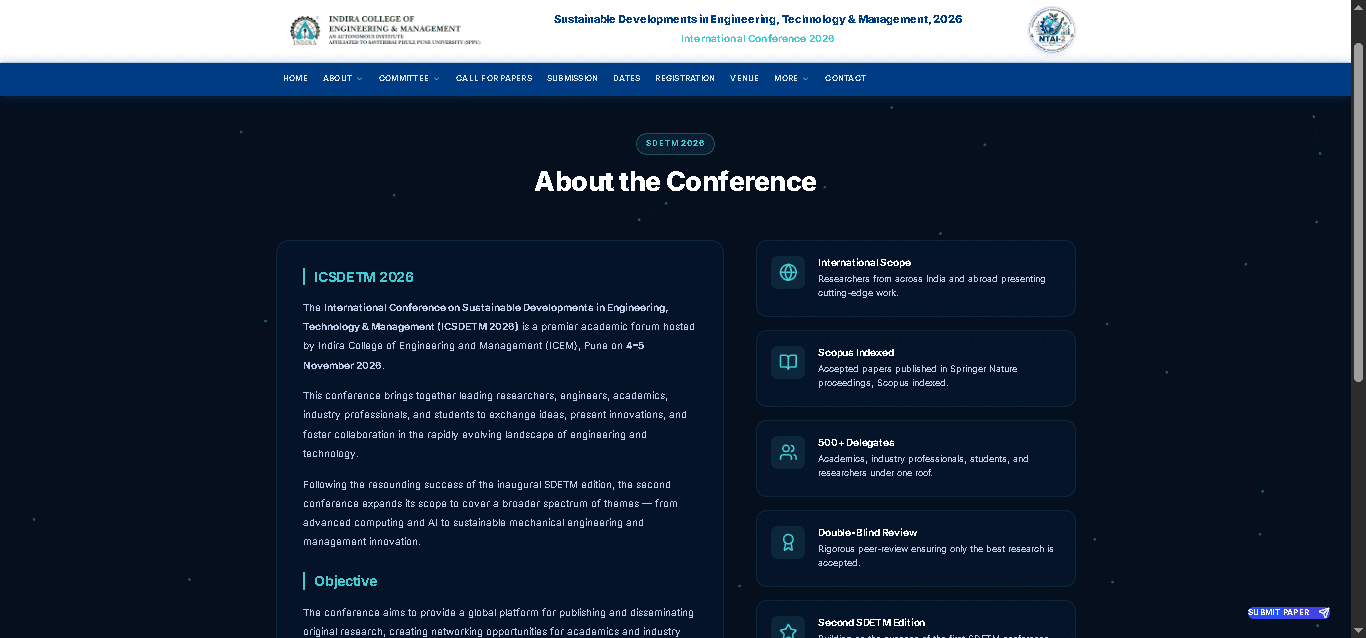Image resolution: width=1366 pixels, height=638 pixels.
Task: Click the award ribbon icon for Double-Blind Review
Action: coord(788,542)
